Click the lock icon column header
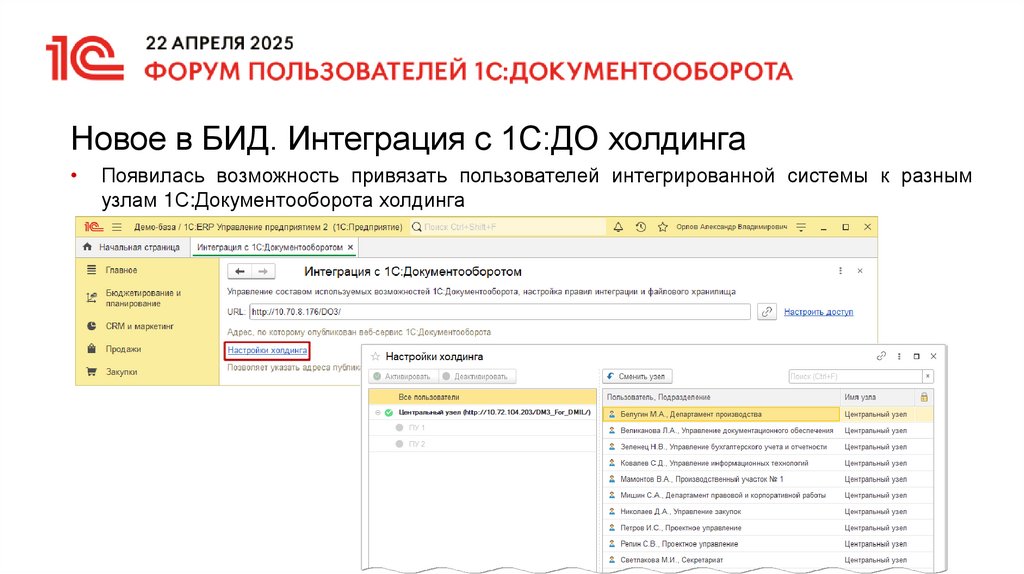 pos(924,397)
